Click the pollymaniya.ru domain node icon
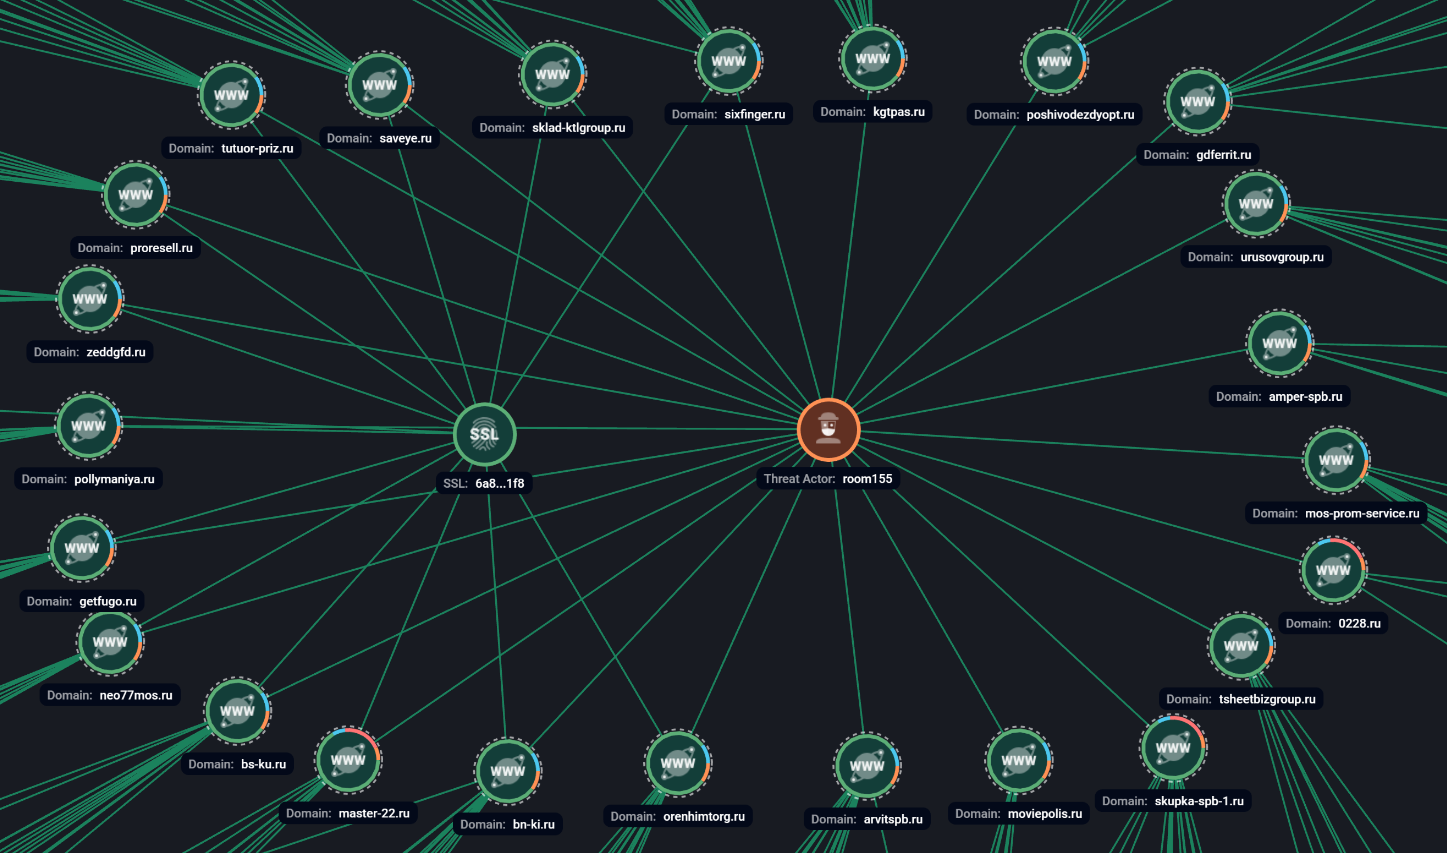This screenshot has height=853, width=1447. click(x=88, y=426)
